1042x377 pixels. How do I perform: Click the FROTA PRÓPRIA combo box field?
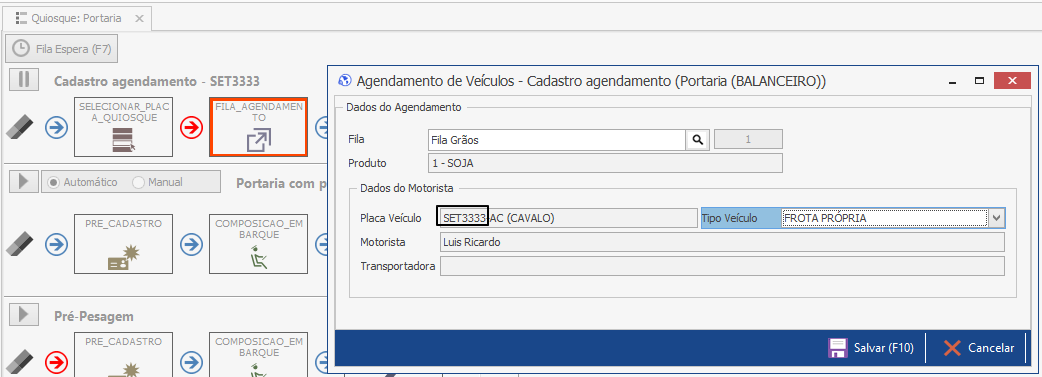click(884, 217)
